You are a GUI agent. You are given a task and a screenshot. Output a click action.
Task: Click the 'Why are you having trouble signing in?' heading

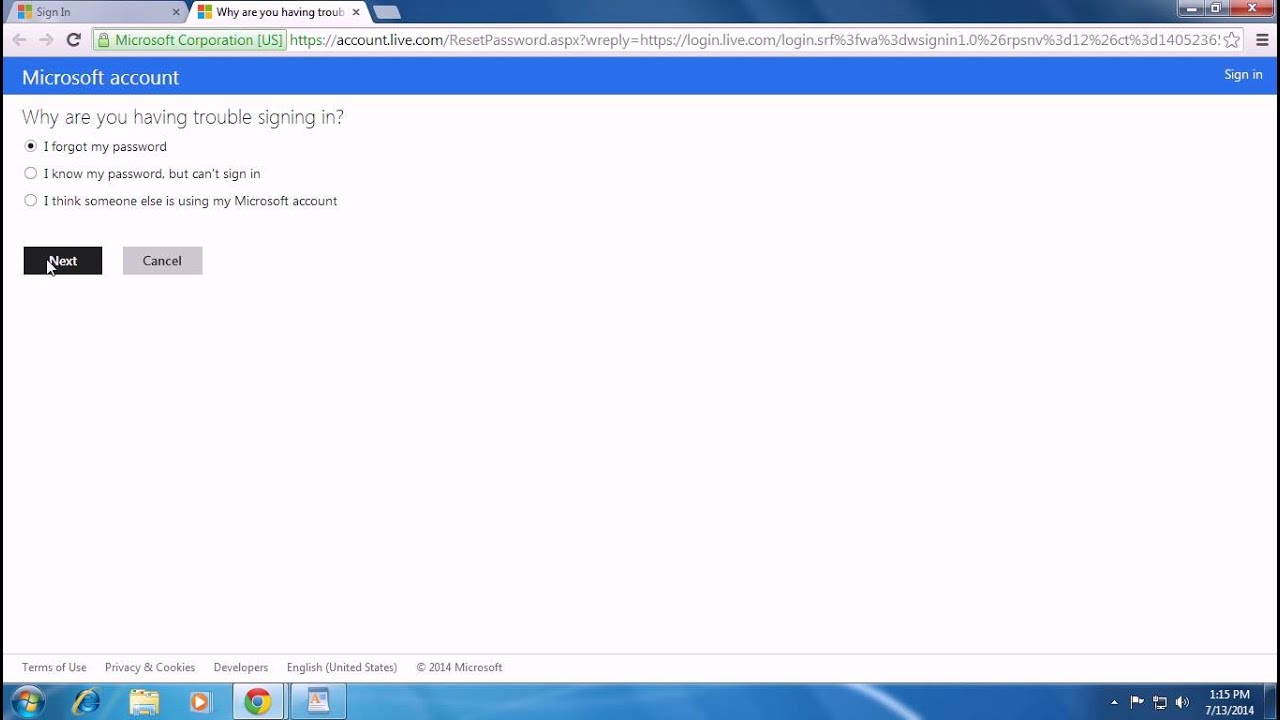pos(183,117)
